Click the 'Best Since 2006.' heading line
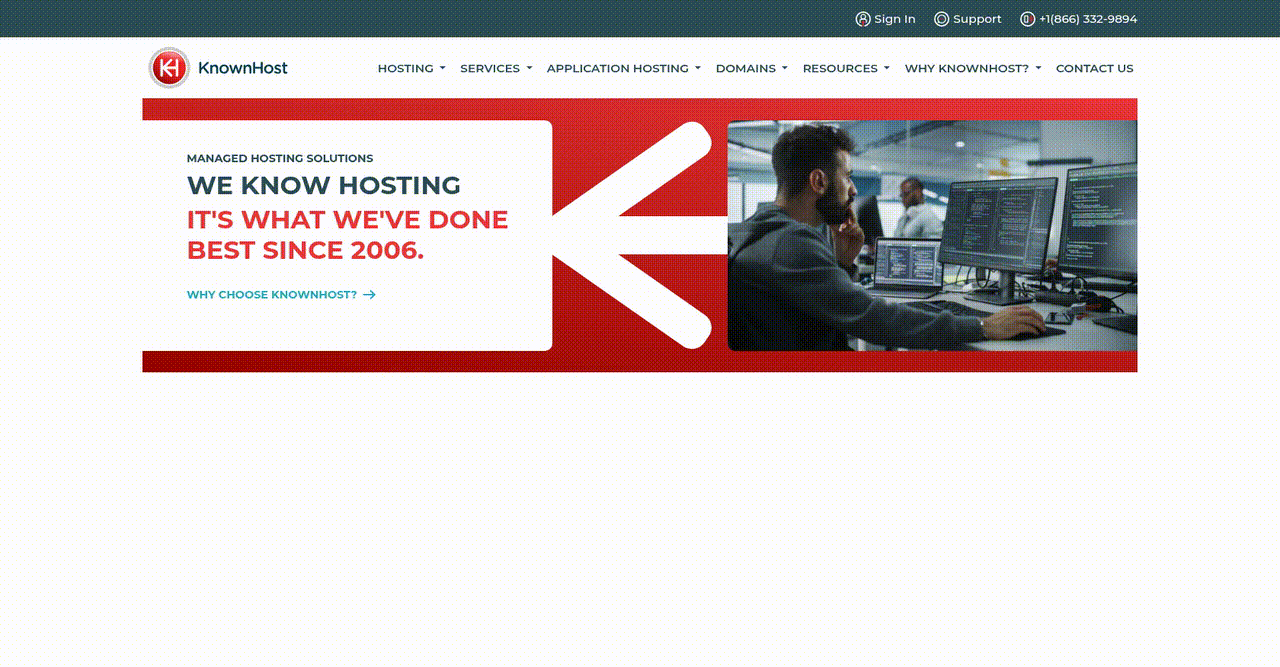 pyautogui.click(x=305, y=250)
